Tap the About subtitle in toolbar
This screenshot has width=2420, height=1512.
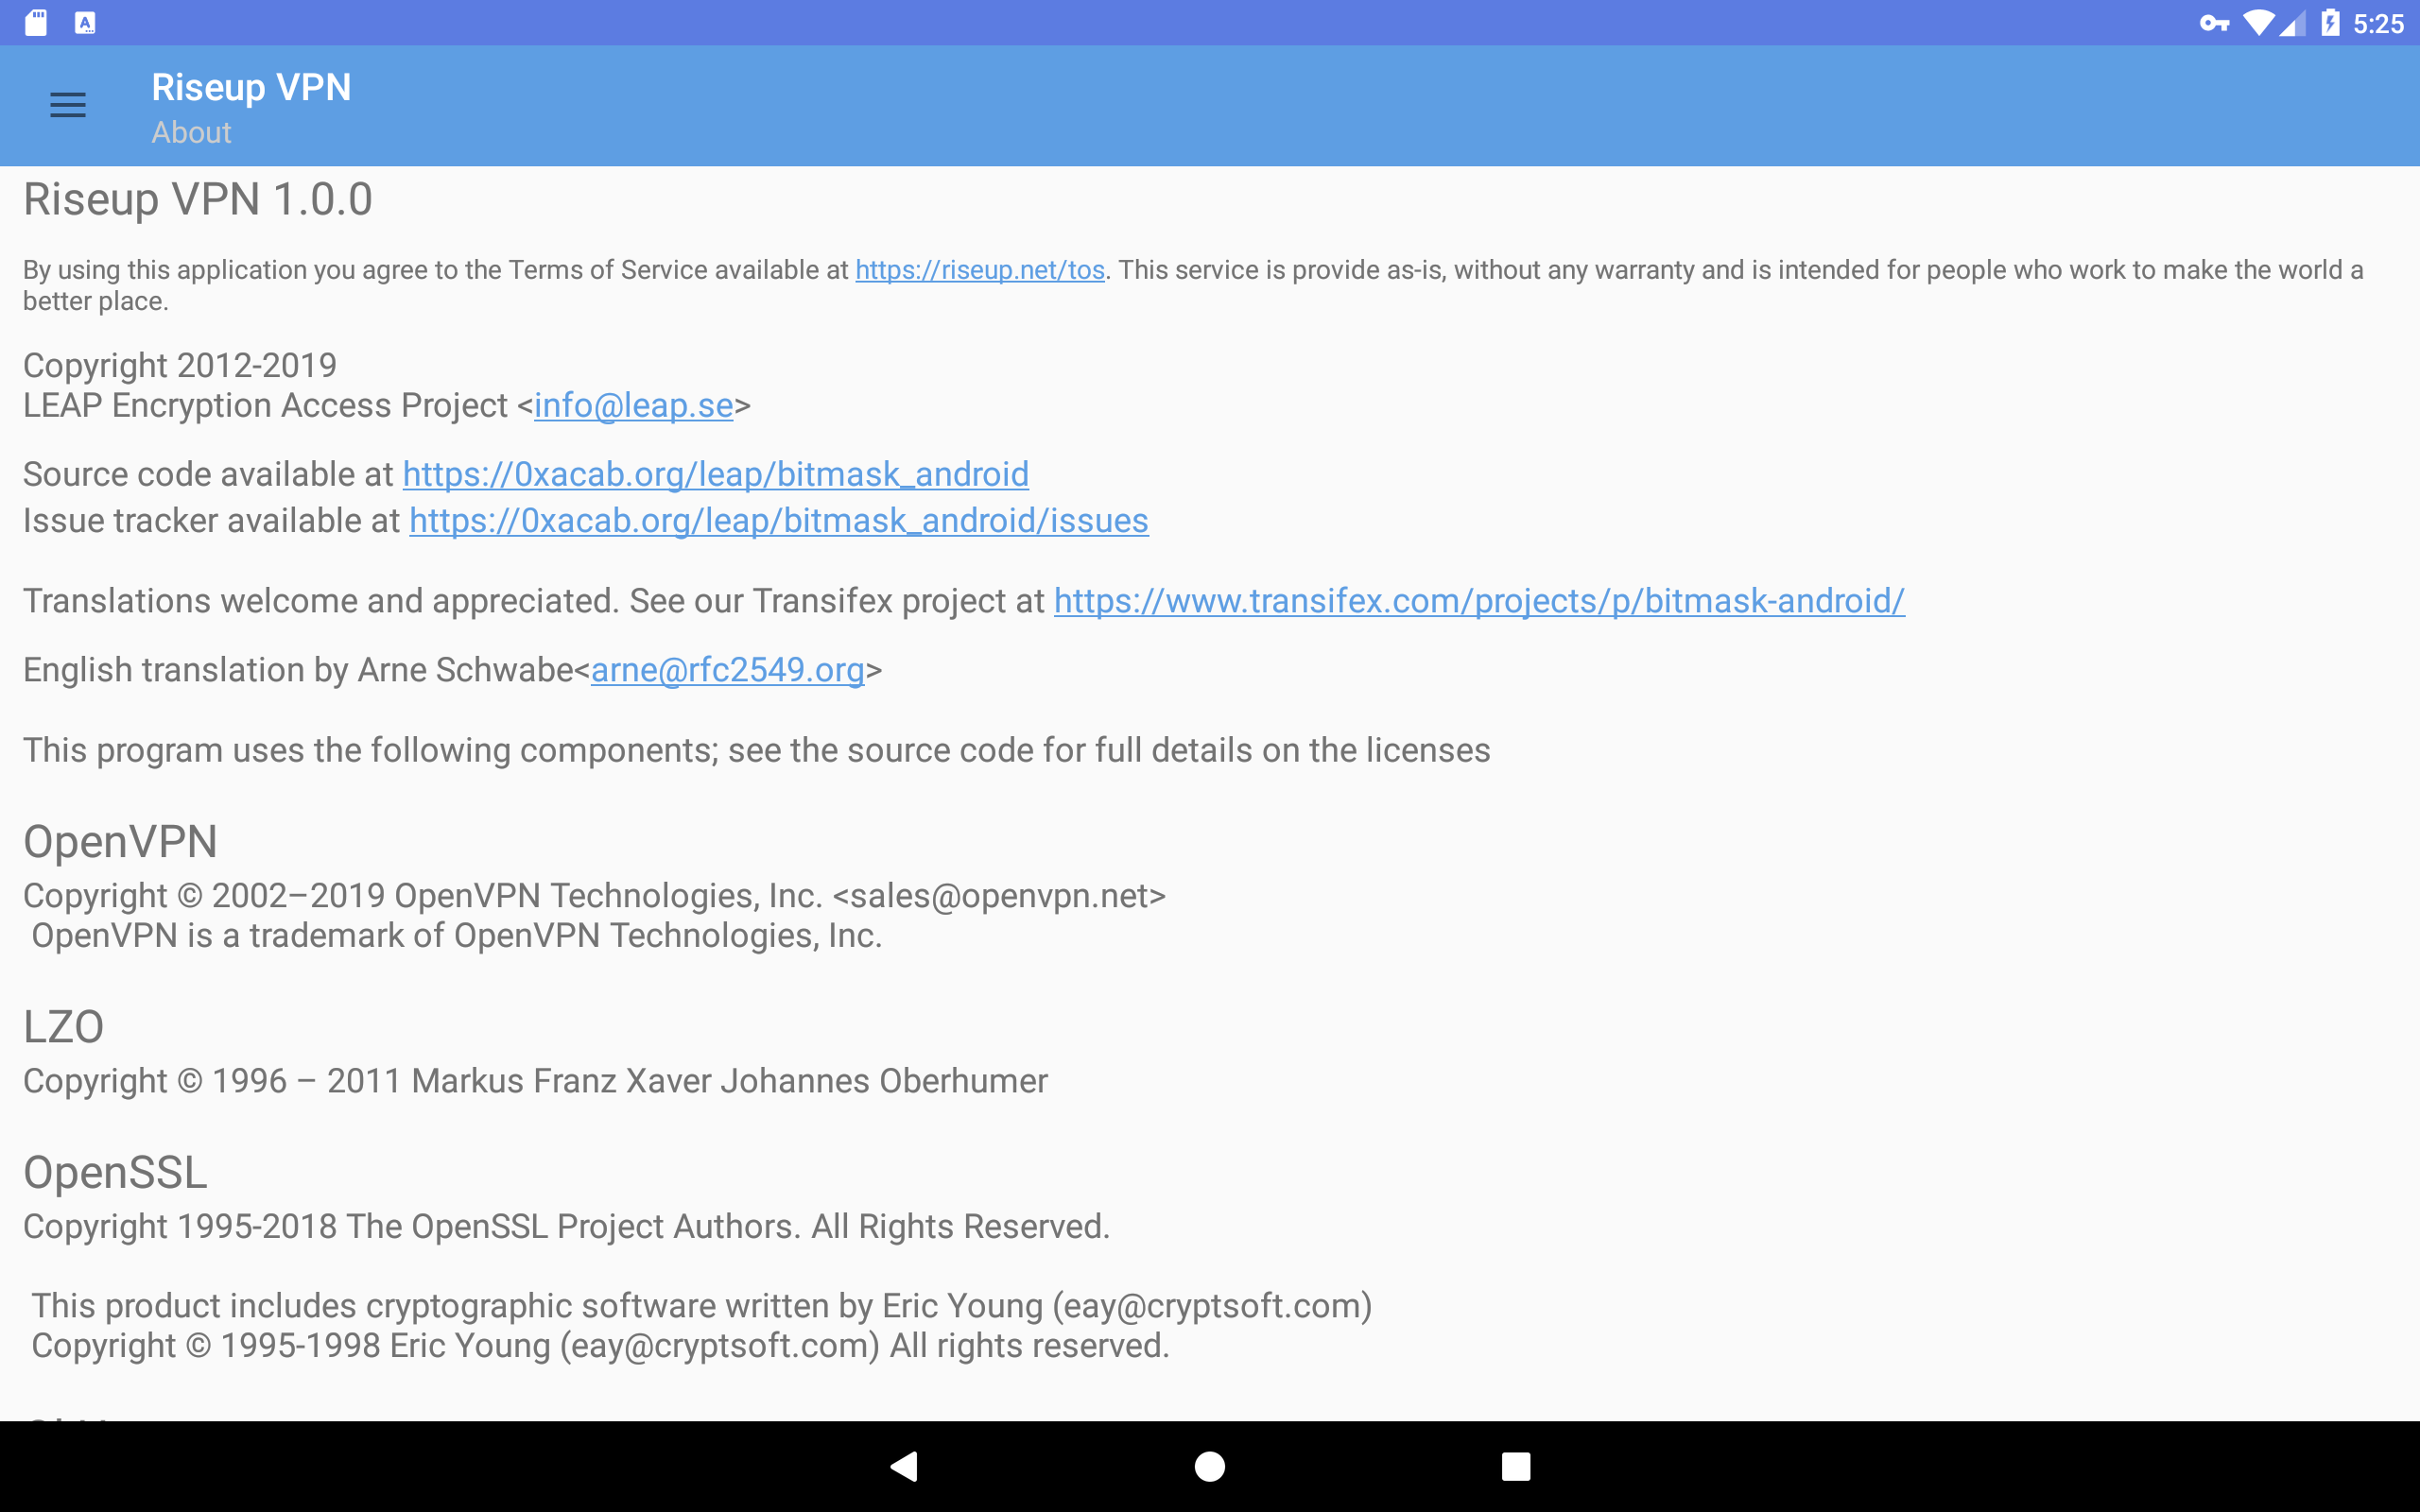(x=191, y=133)
